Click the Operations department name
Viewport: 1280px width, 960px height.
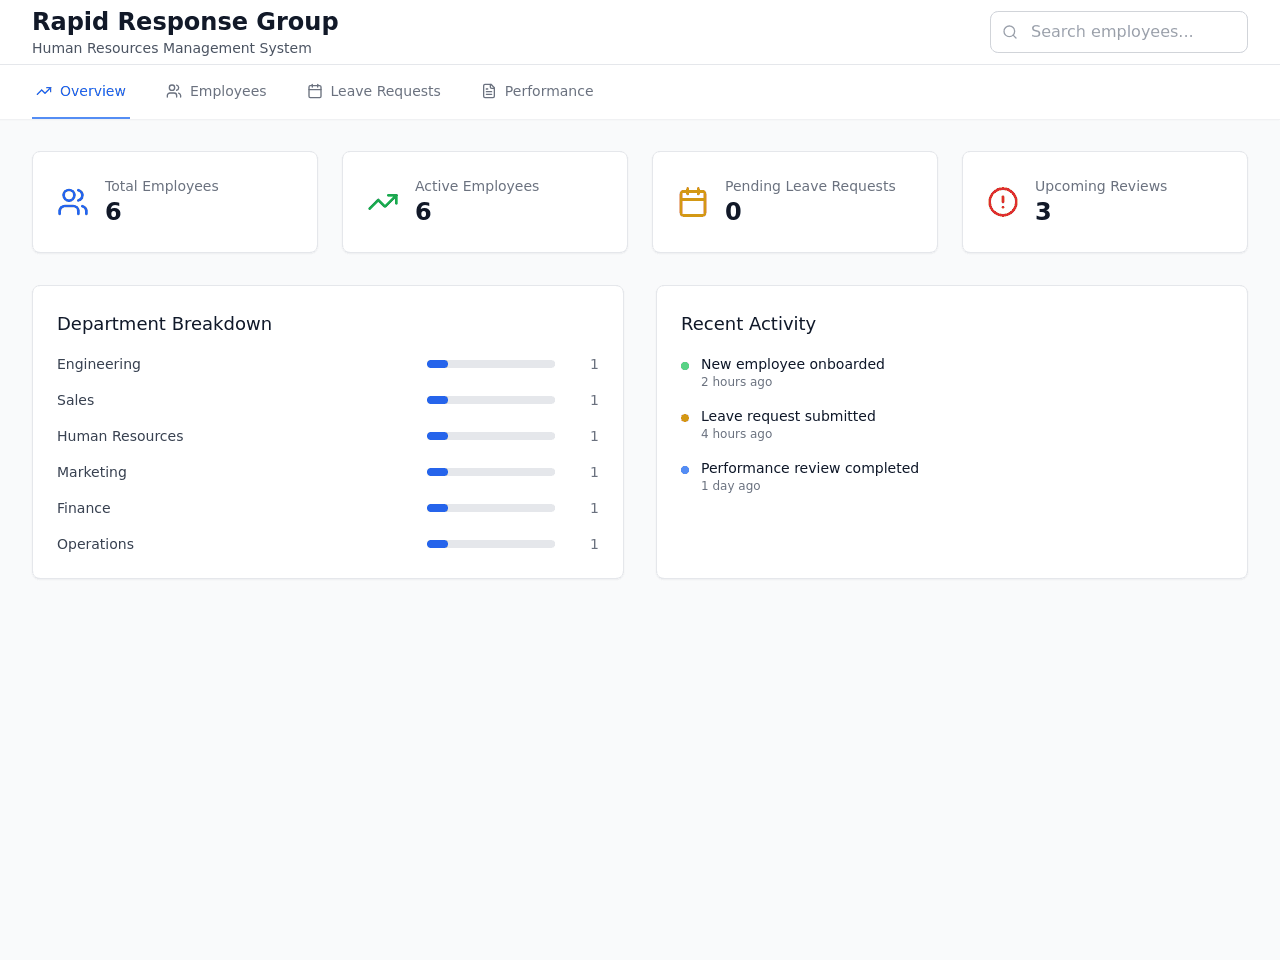pos(95,544)
